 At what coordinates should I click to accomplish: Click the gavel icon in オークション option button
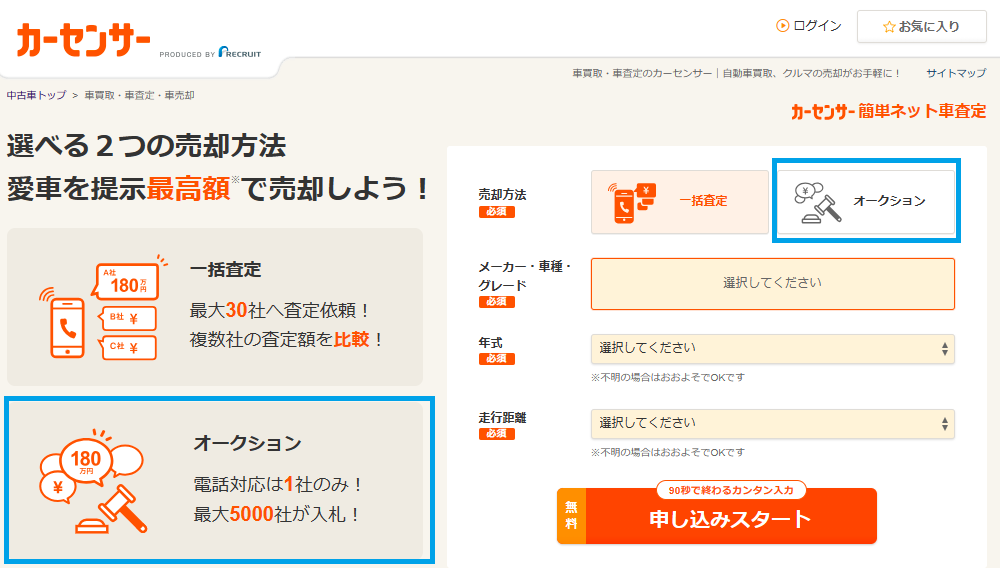(x=818, y=202)
